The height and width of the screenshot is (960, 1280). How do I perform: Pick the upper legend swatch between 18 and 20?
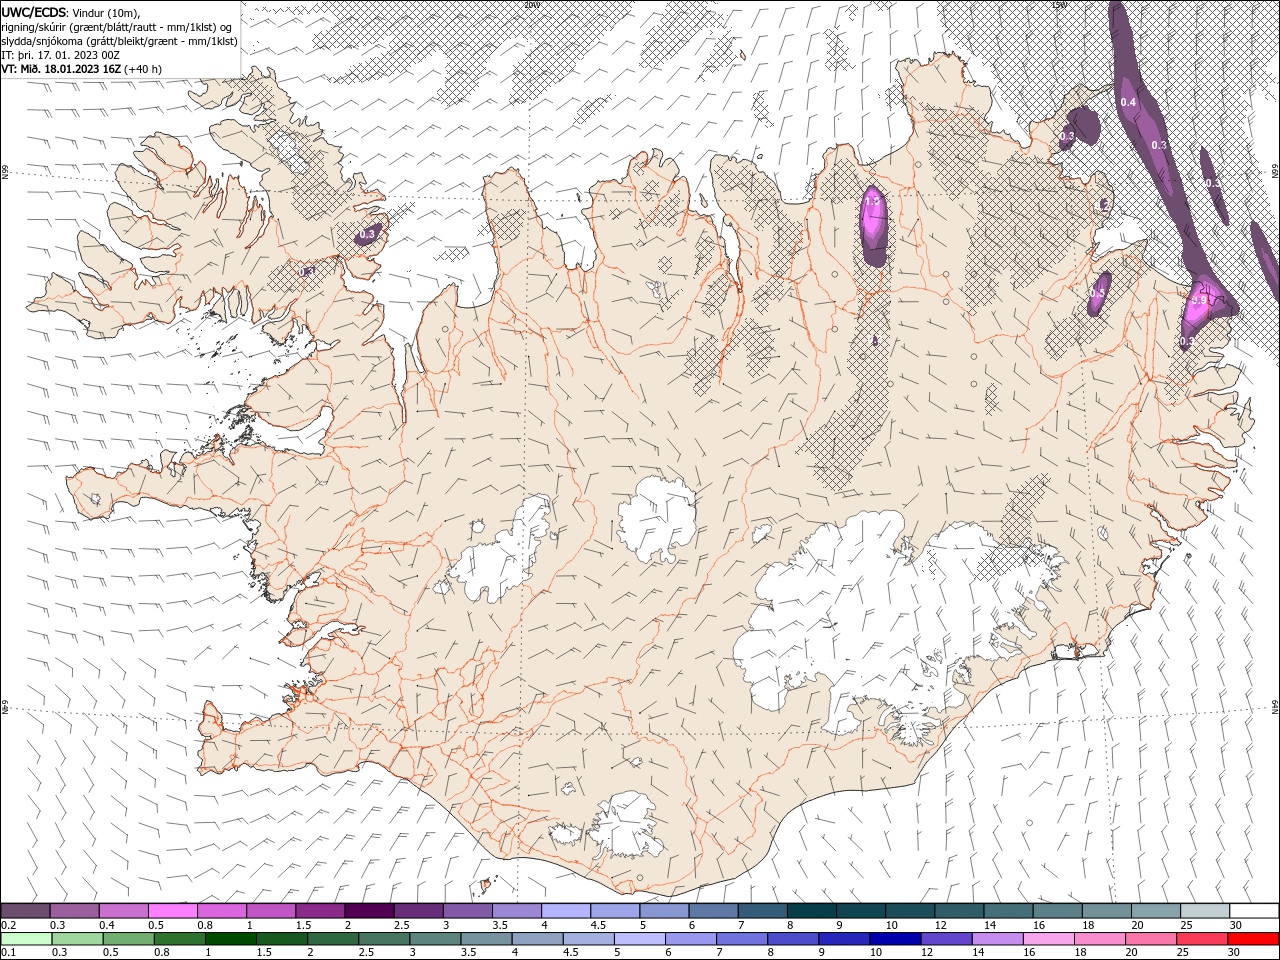pyautogui.click(x=1106, y=910)
